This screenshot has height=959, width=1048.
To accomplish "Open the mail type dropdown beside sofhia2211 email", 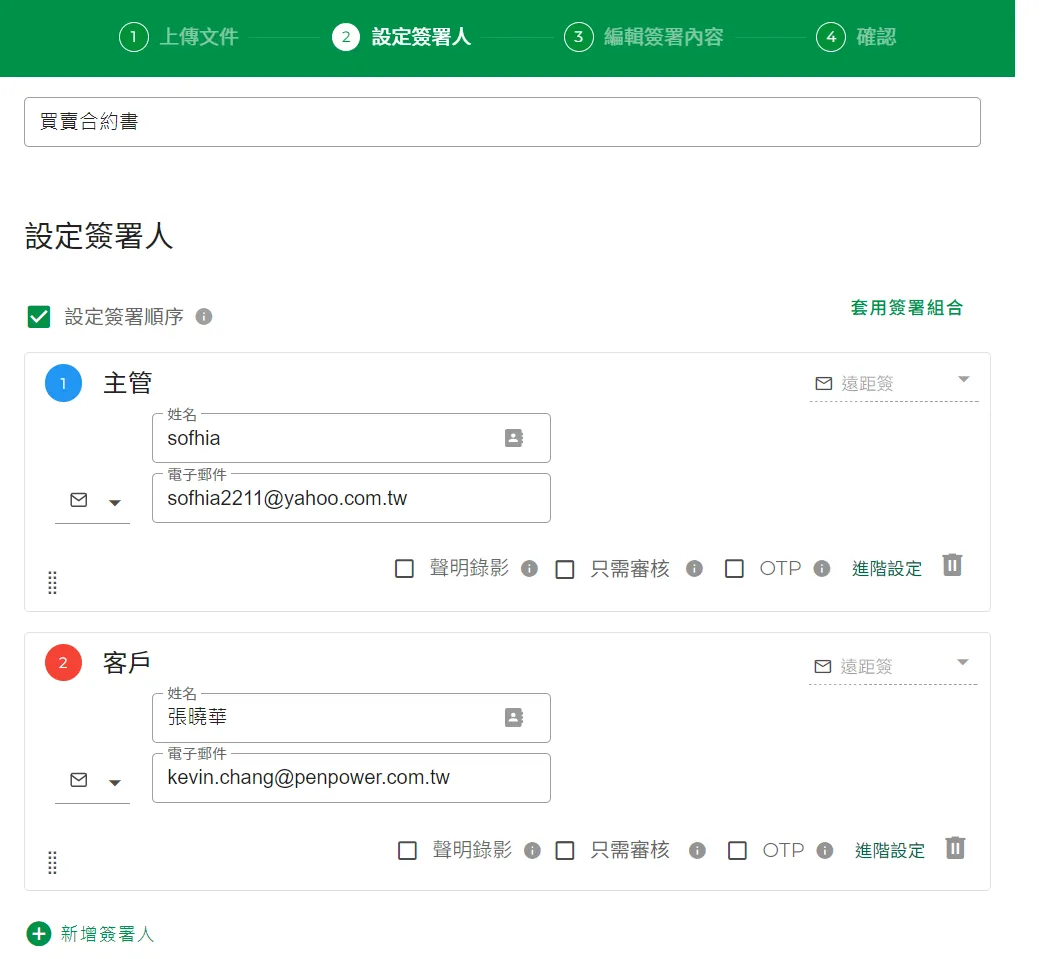I will tap(92, 501).
